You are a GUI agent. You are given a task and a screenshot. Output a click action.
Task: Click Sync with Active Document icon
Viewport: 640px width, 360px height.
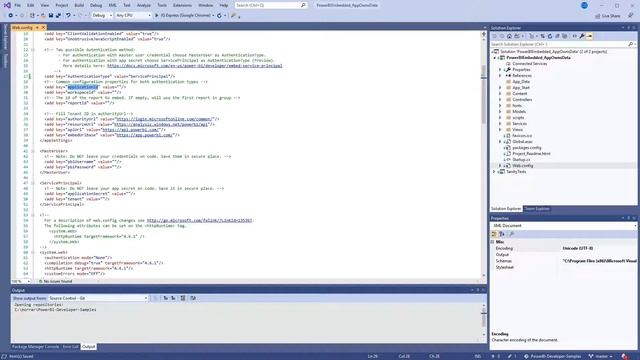pos(542,36)
